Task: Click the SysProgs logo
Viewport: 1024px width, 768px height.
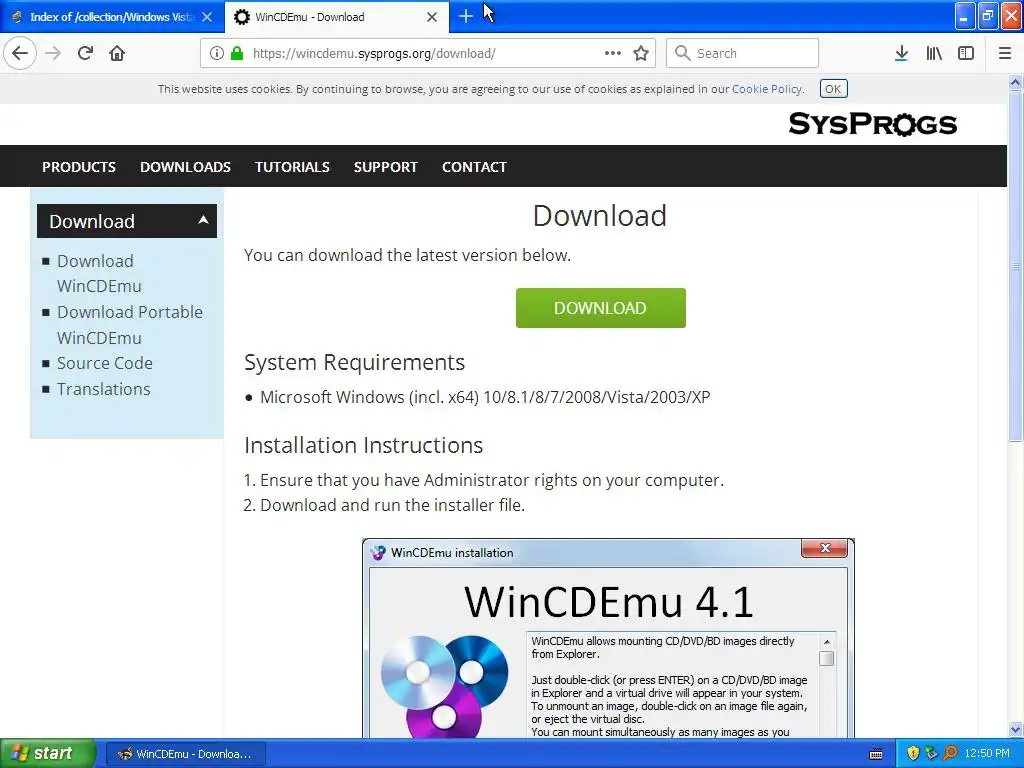Action: pyautogui.click(x=872, y=123)
